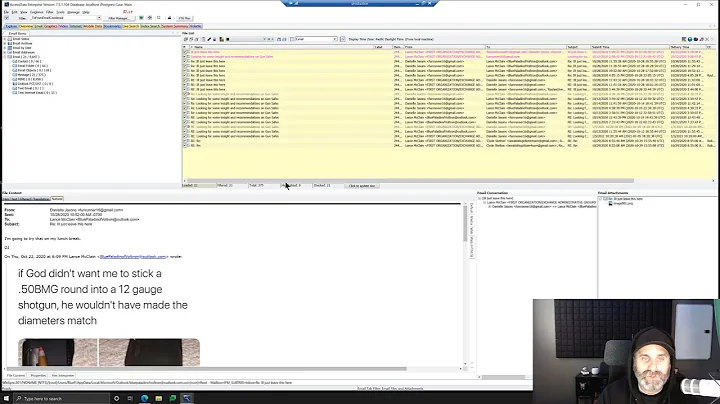
Task: Open the Properties tab at bottom
Action: 38,376
